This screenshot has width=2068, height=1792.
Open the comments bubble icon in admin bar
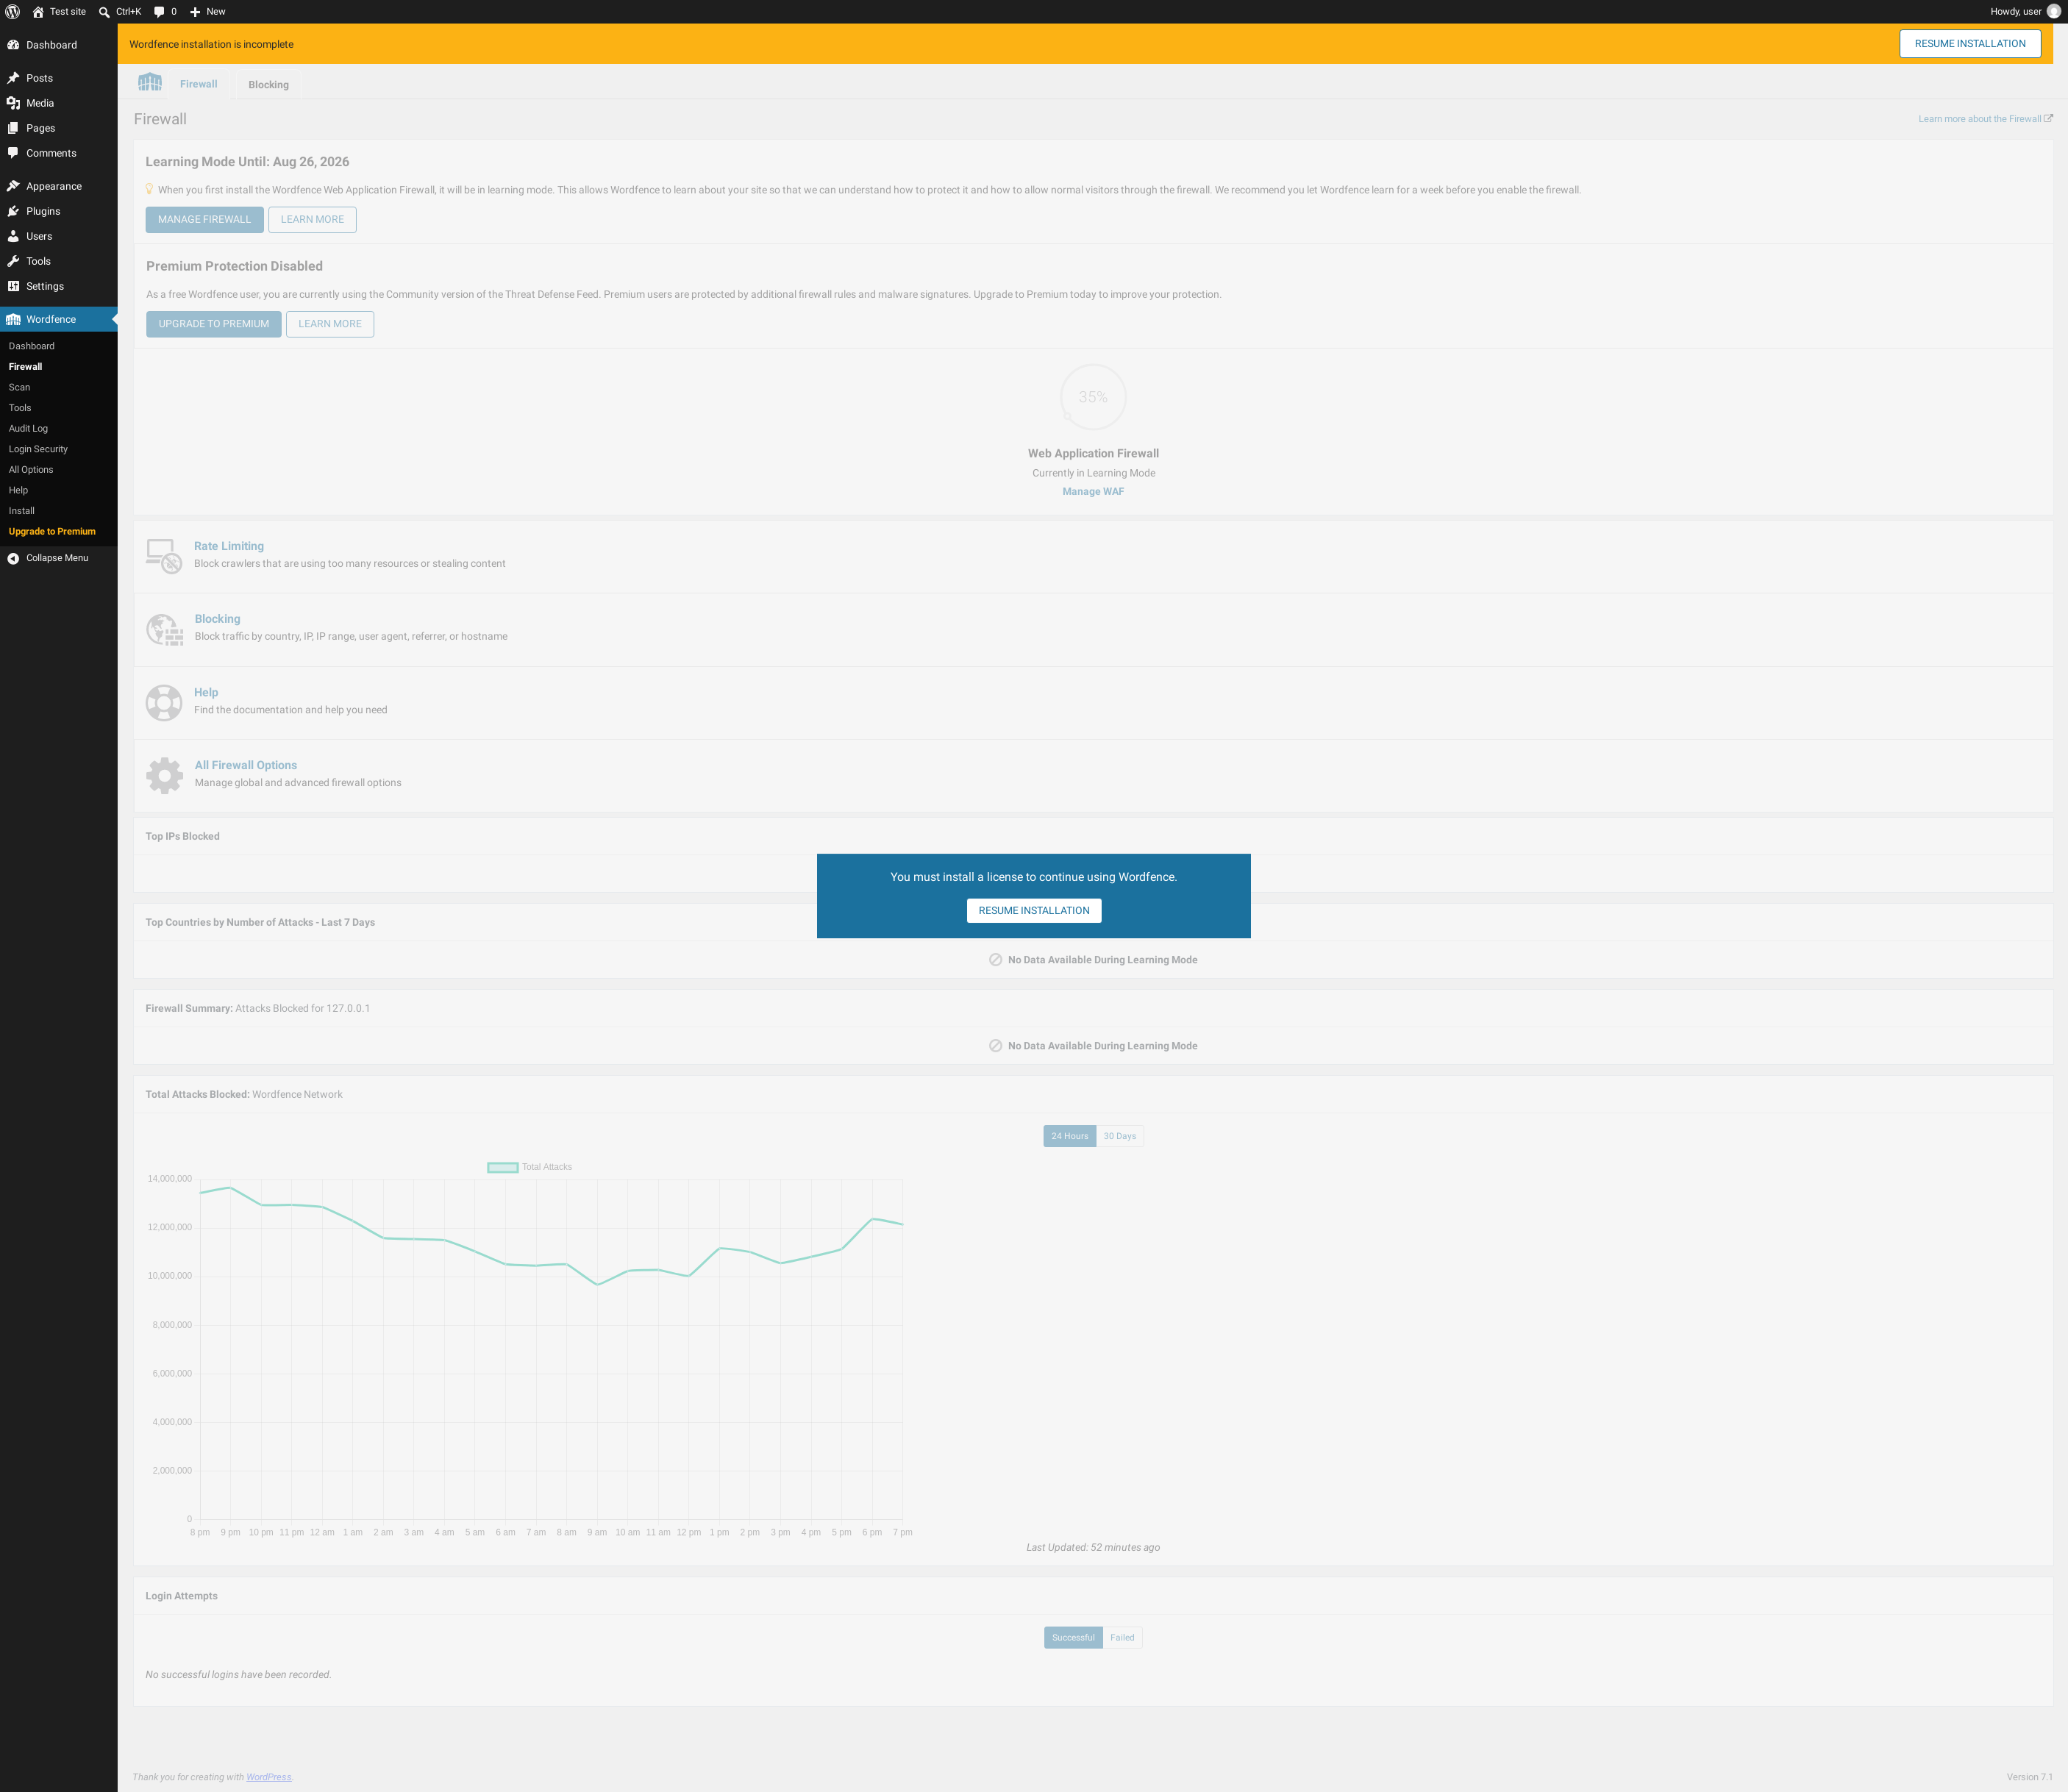(159, 12)
